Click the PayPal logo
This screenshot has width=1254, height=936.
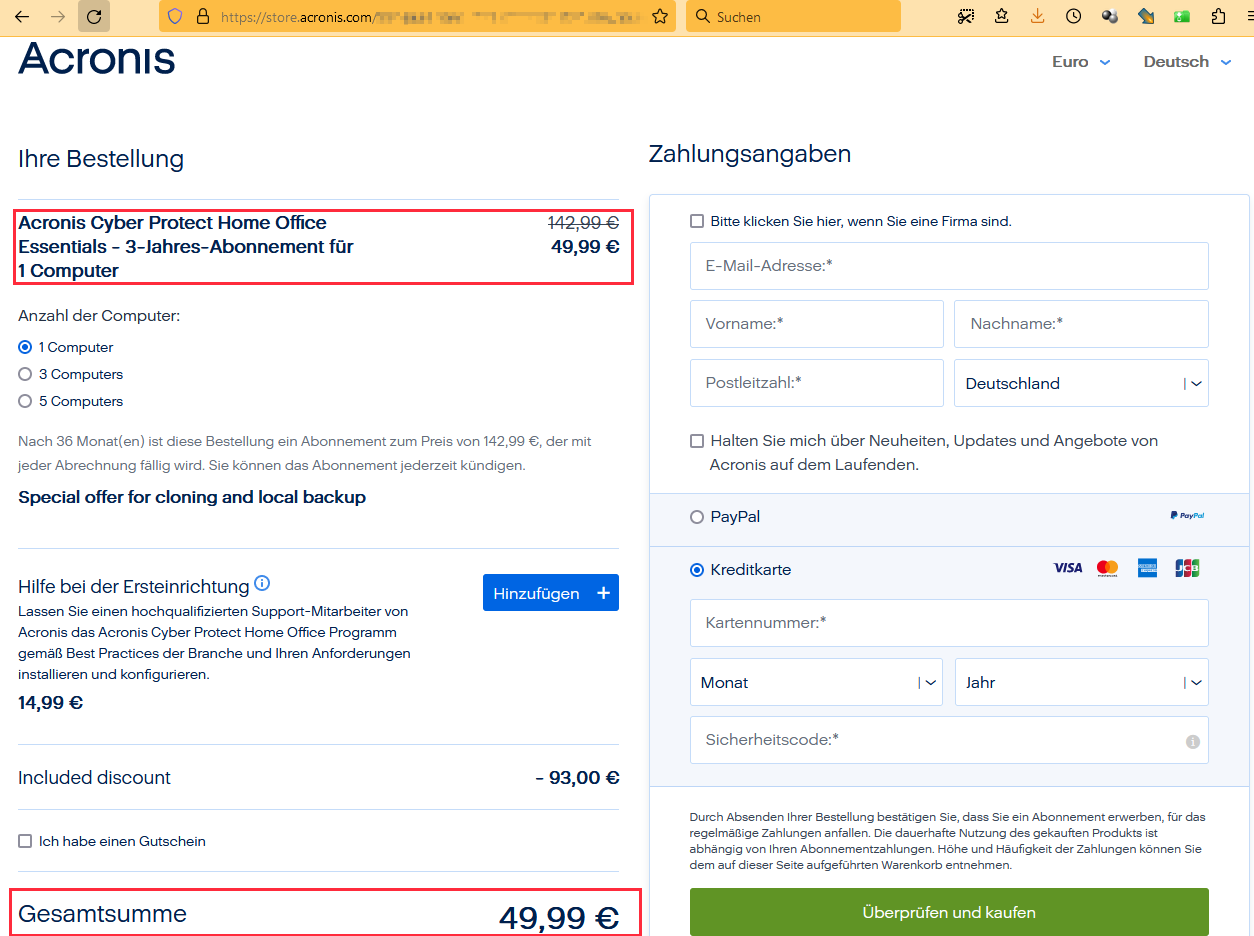click(1187, 516)
